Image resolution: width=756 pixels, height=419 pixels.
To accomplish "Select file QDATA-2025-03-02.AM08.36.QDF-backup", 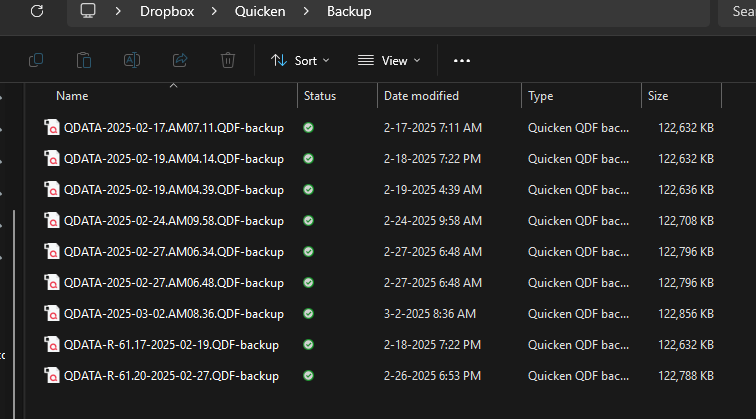I will click(174, 314).
